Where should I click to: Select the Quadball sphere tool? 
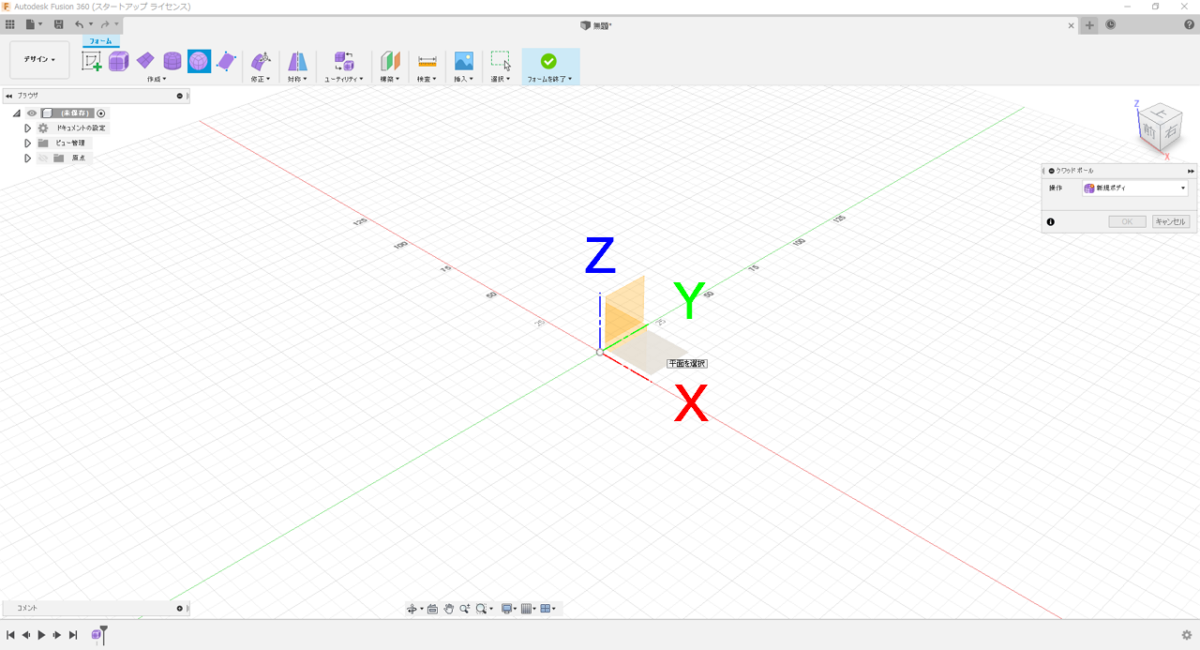point(199,61)
